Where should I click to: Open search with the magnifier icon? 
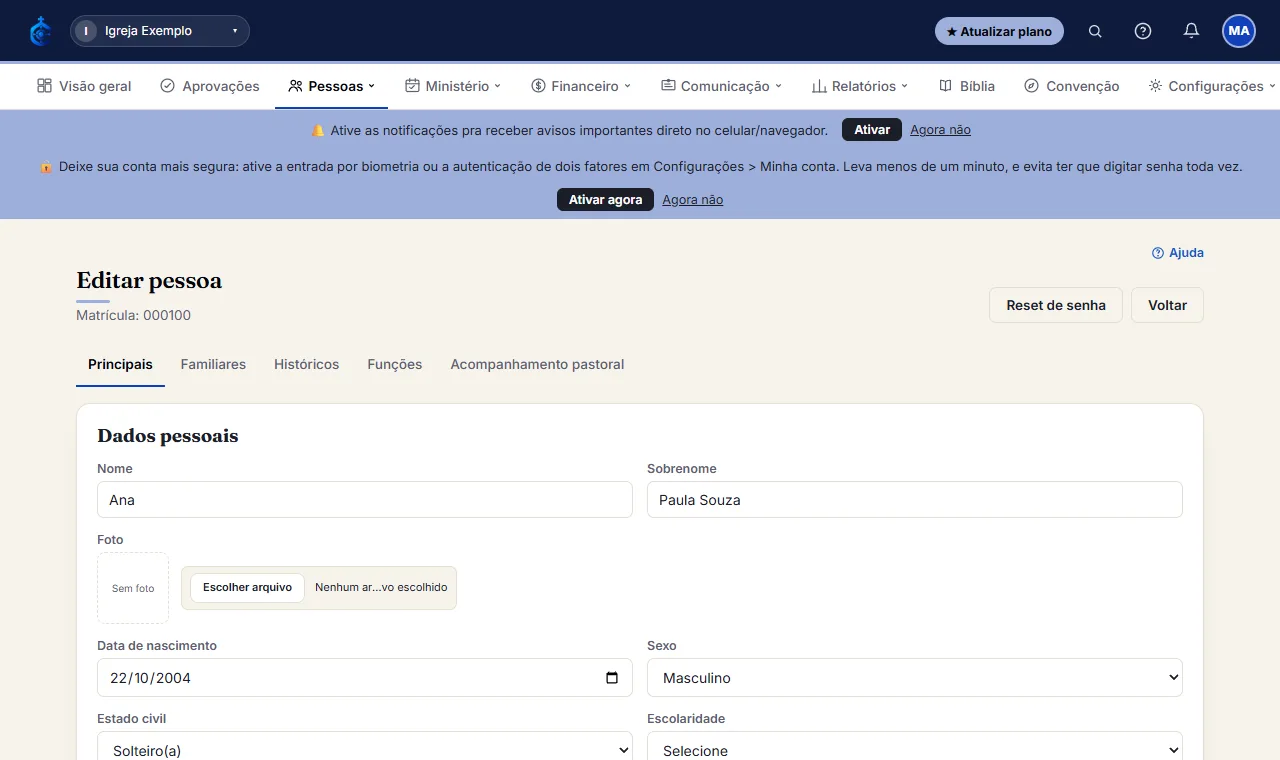point(1095,31)
